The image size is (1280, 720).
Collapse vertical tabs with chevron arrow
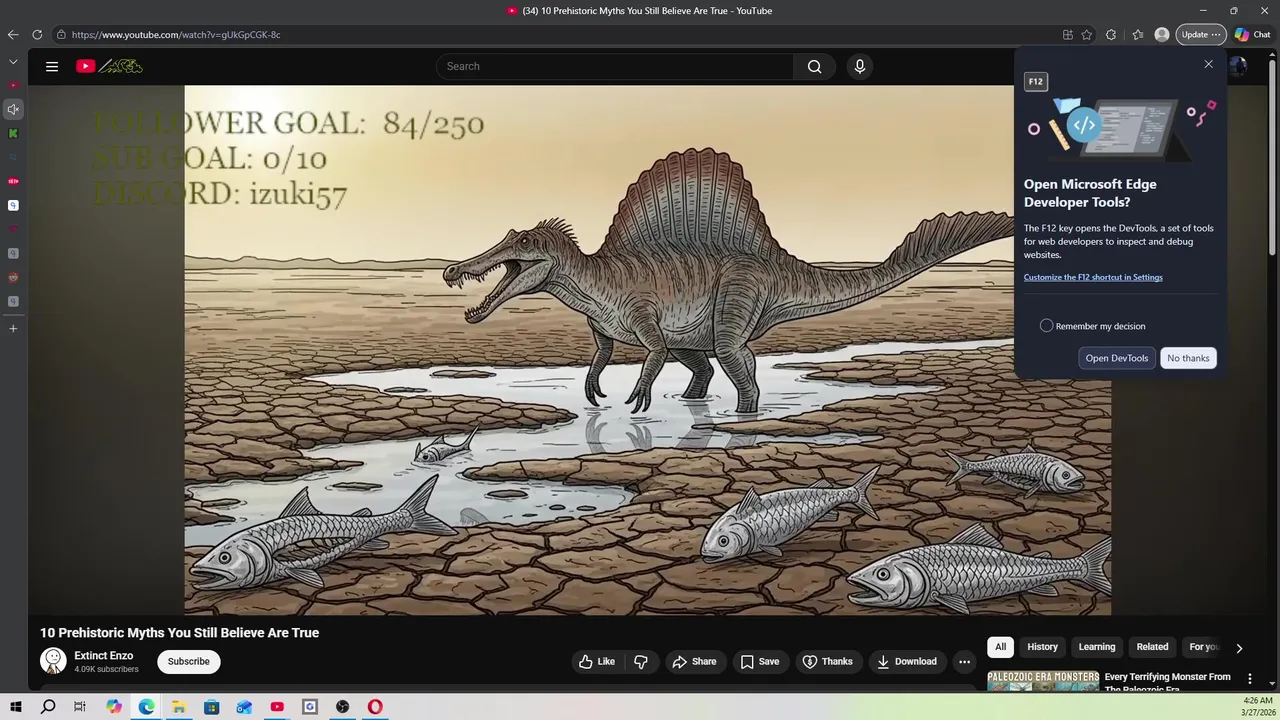(13, 61)
